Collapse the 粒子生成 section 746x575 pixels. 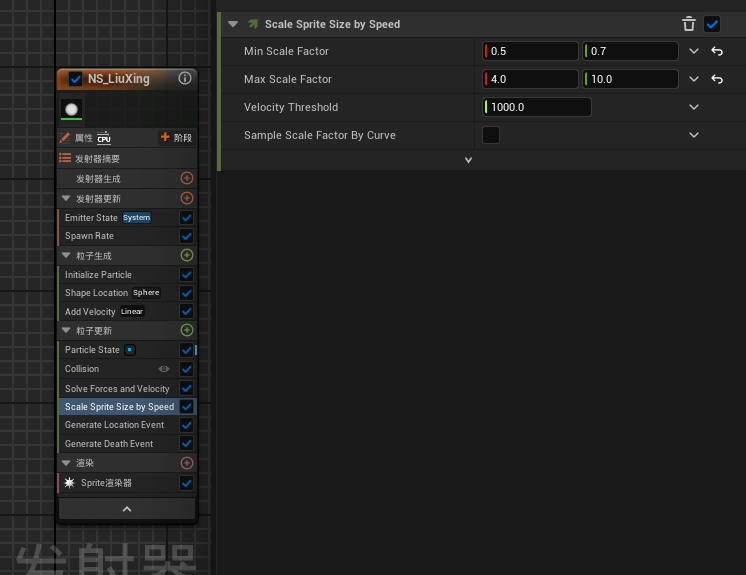coord(66,255)
